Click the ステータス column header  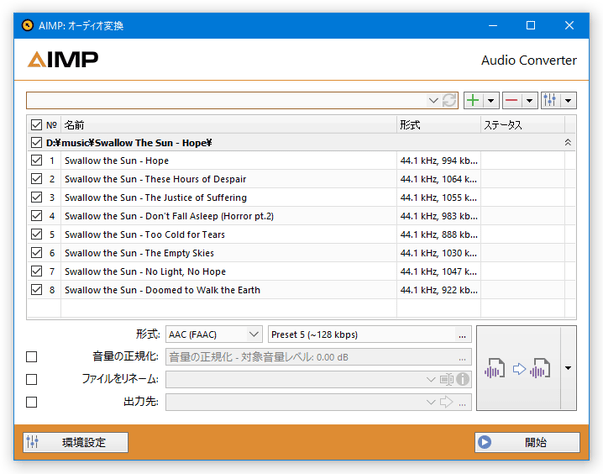coord(522,125)
